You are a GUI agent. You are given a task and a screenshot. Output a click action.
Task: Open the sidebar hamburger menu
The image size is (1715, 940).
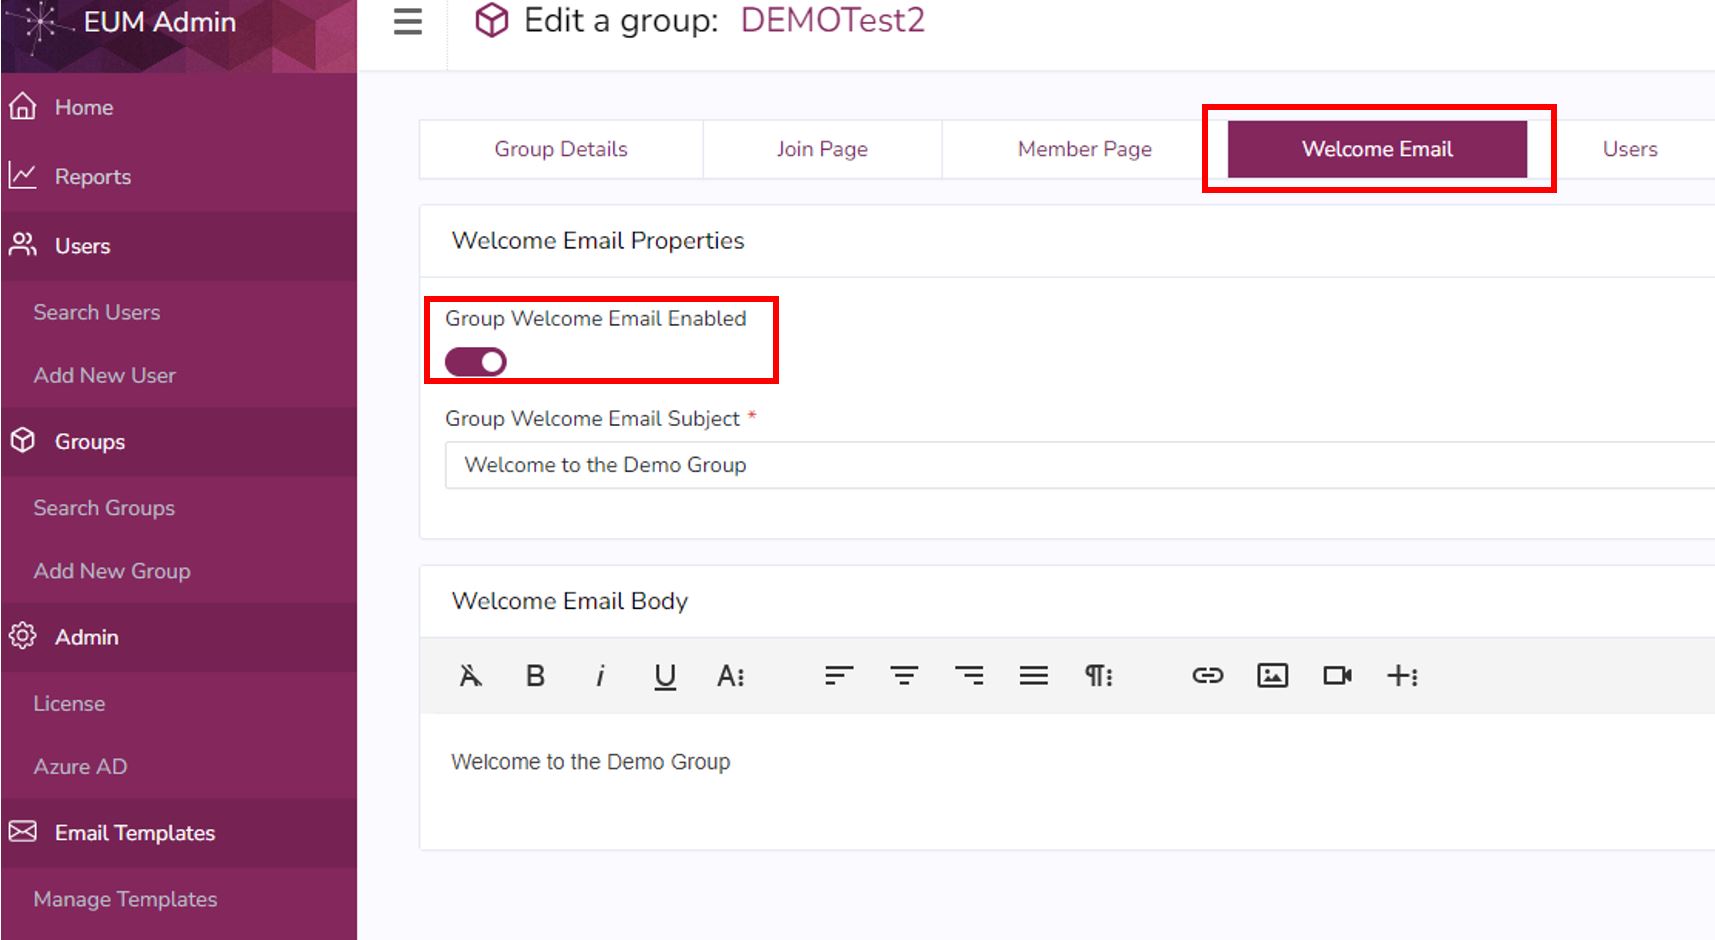tap(406, 22)
